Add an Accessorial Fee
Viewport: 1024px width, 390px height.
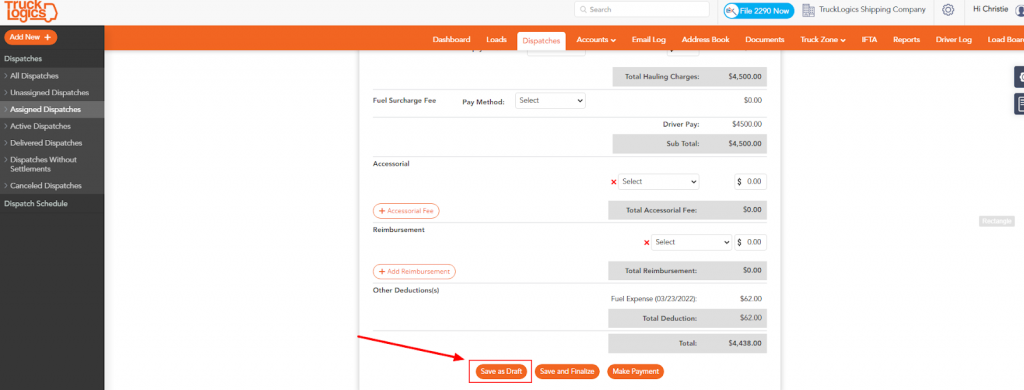coord(406,211)
